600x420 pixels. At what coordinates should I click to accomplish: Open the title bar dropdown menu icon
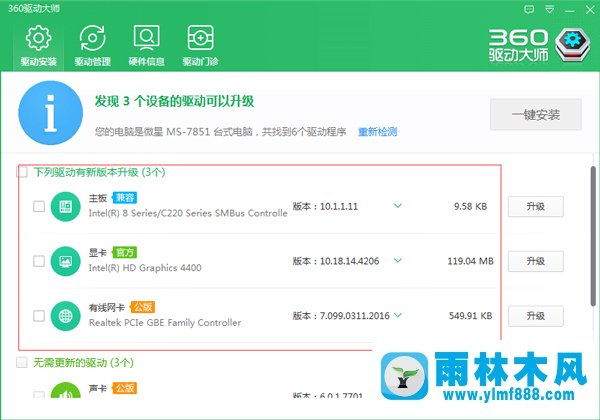[x=549, y=10]
